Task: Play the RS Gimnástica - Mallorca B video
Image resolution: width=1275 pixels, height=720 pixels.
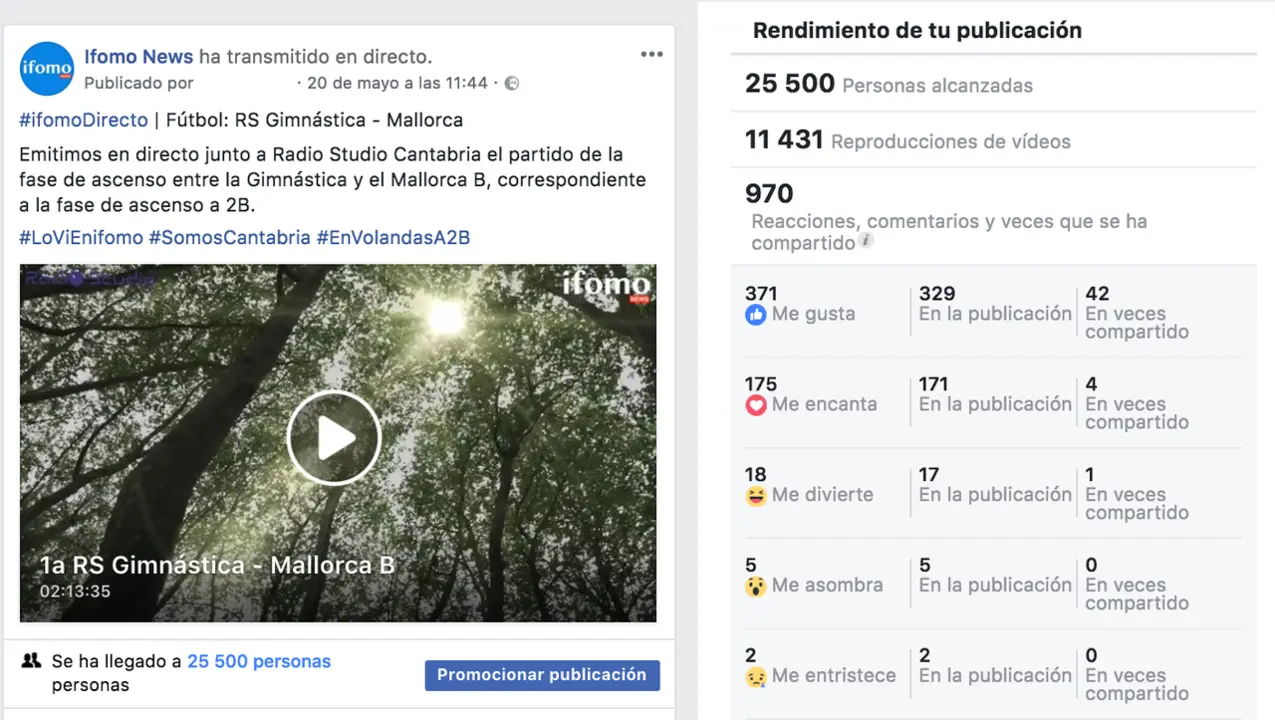Action: (334, 438)
